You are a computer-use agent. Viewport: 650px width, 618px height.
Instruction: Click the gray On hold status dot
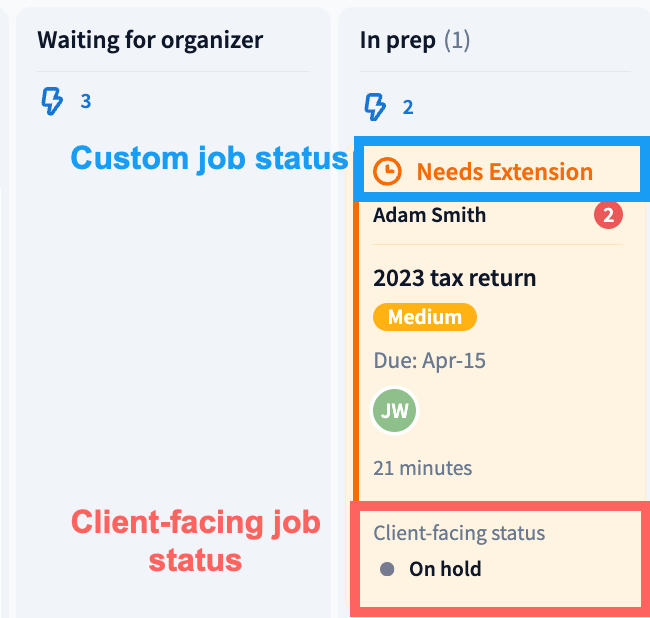tap(387, 569)
